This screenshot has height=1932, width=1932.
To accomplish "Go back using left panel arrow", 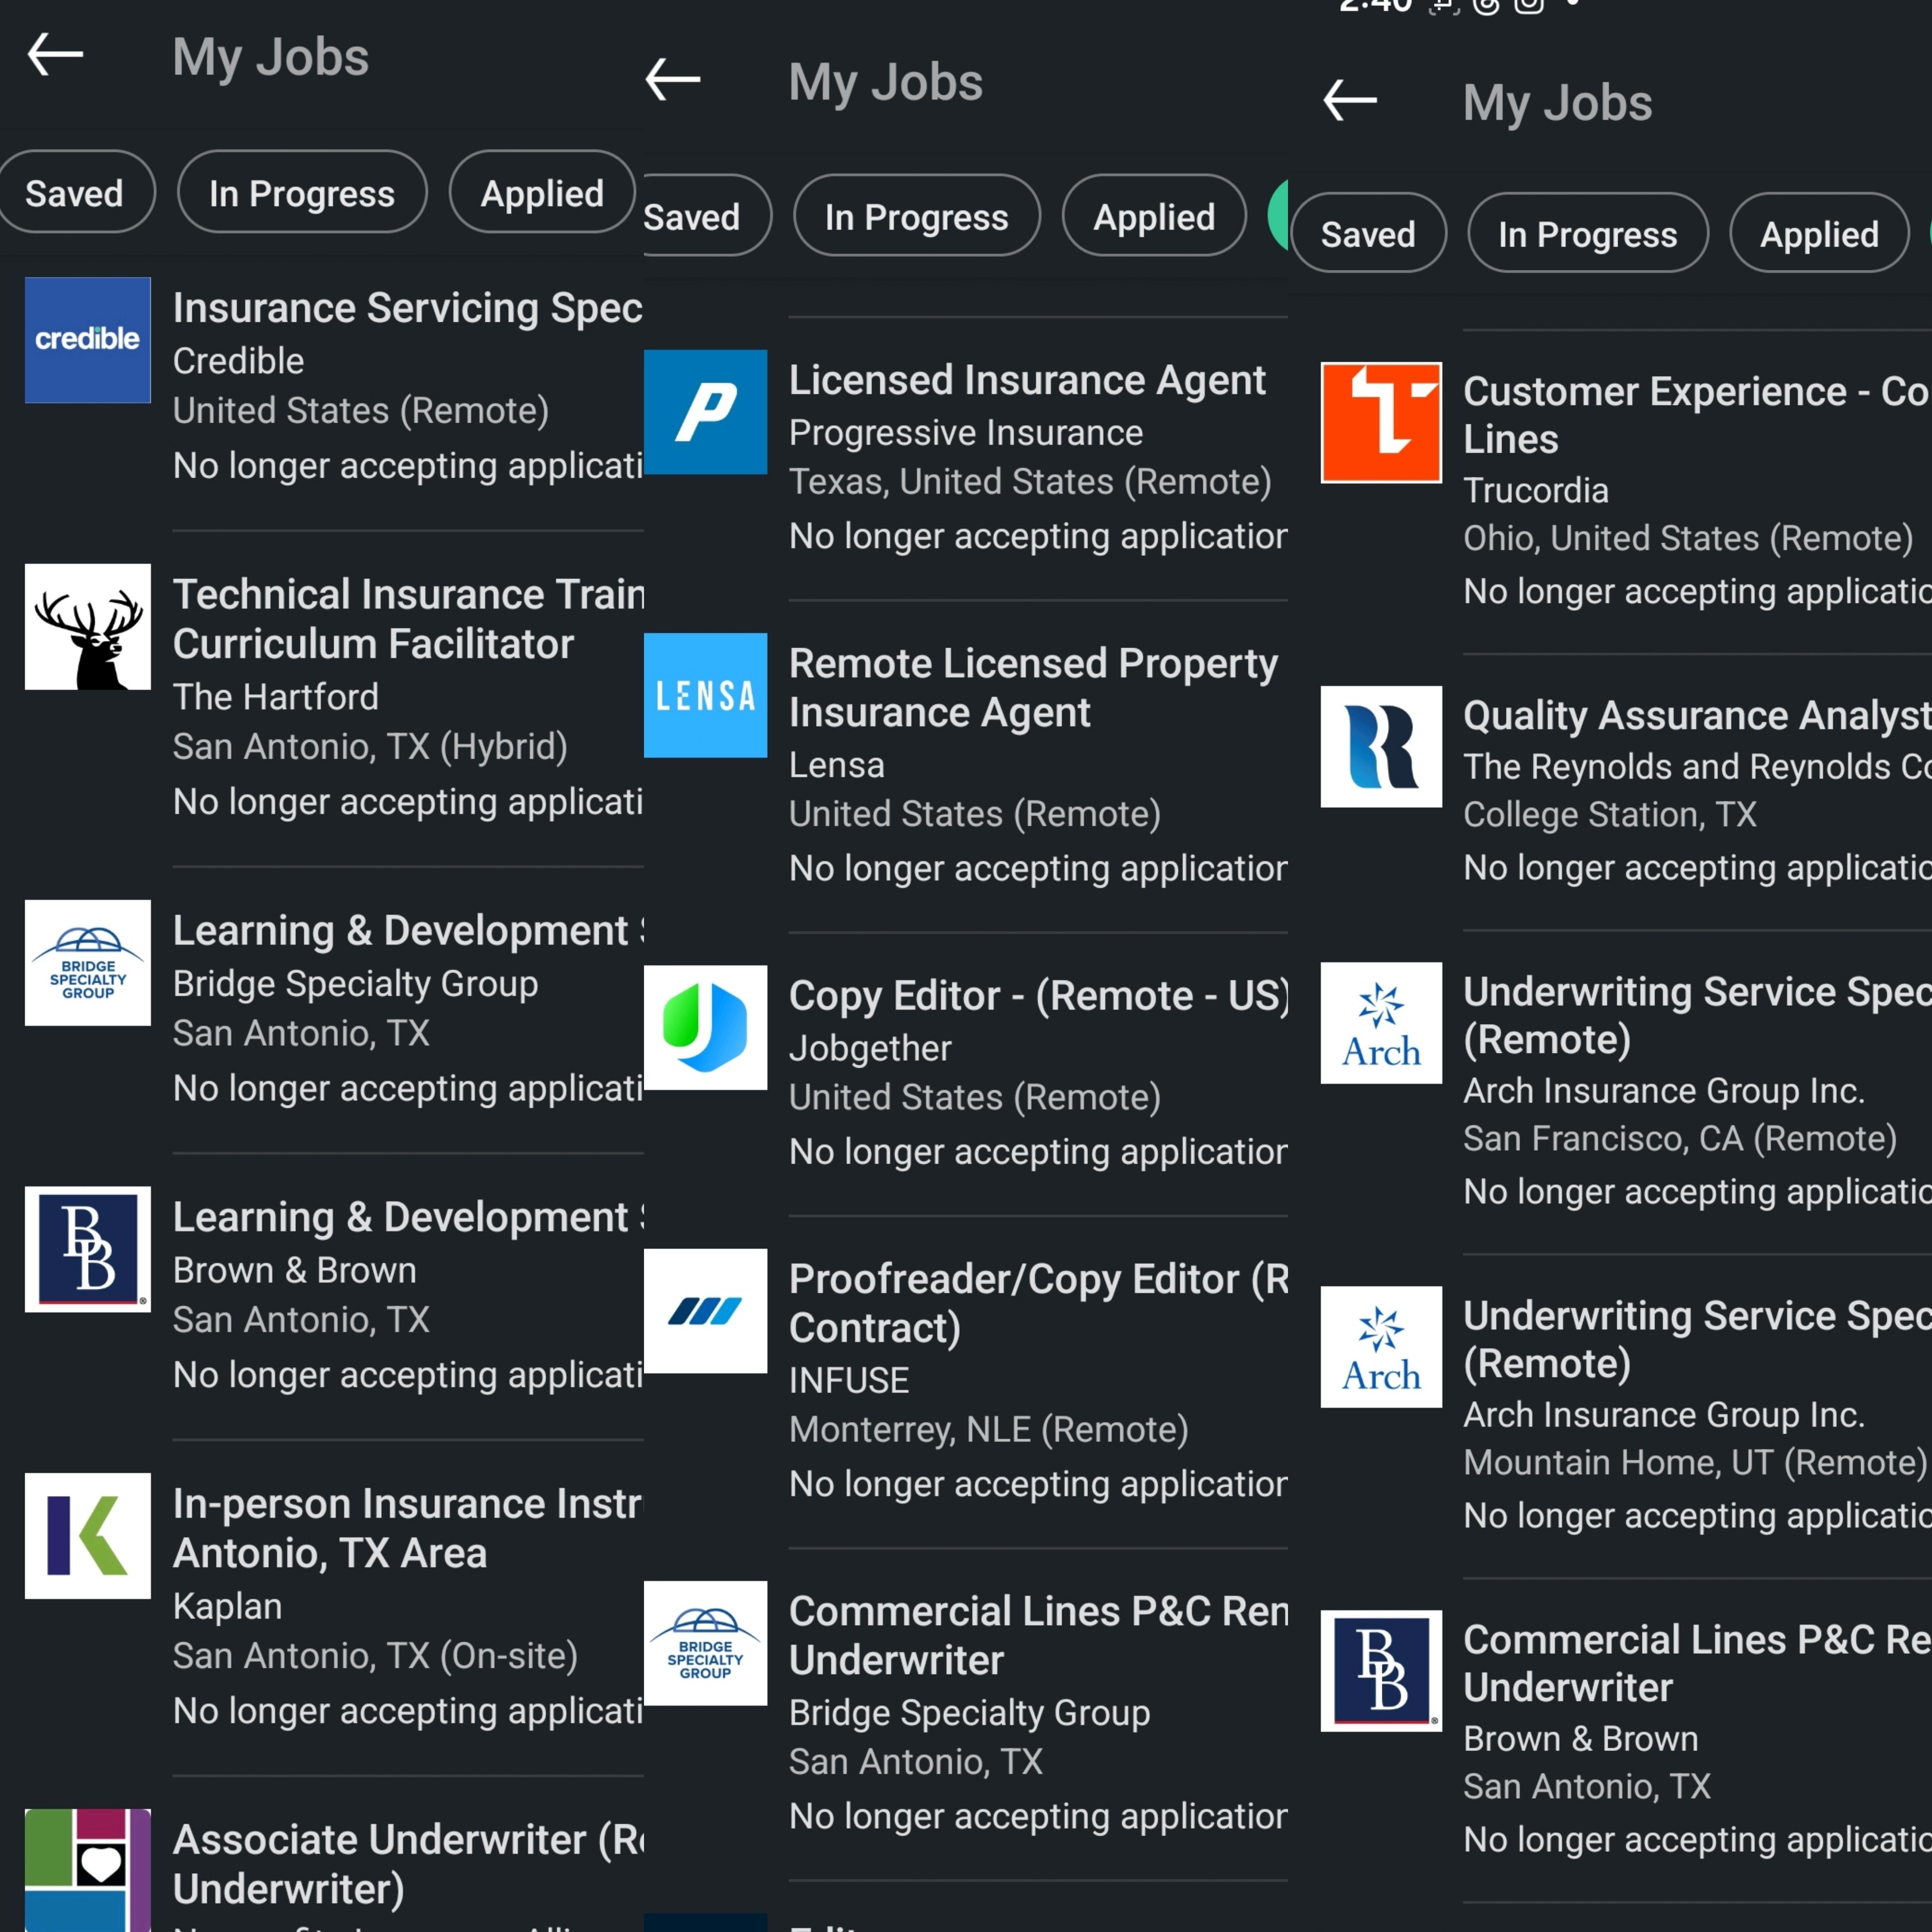I will click(55, 54).
